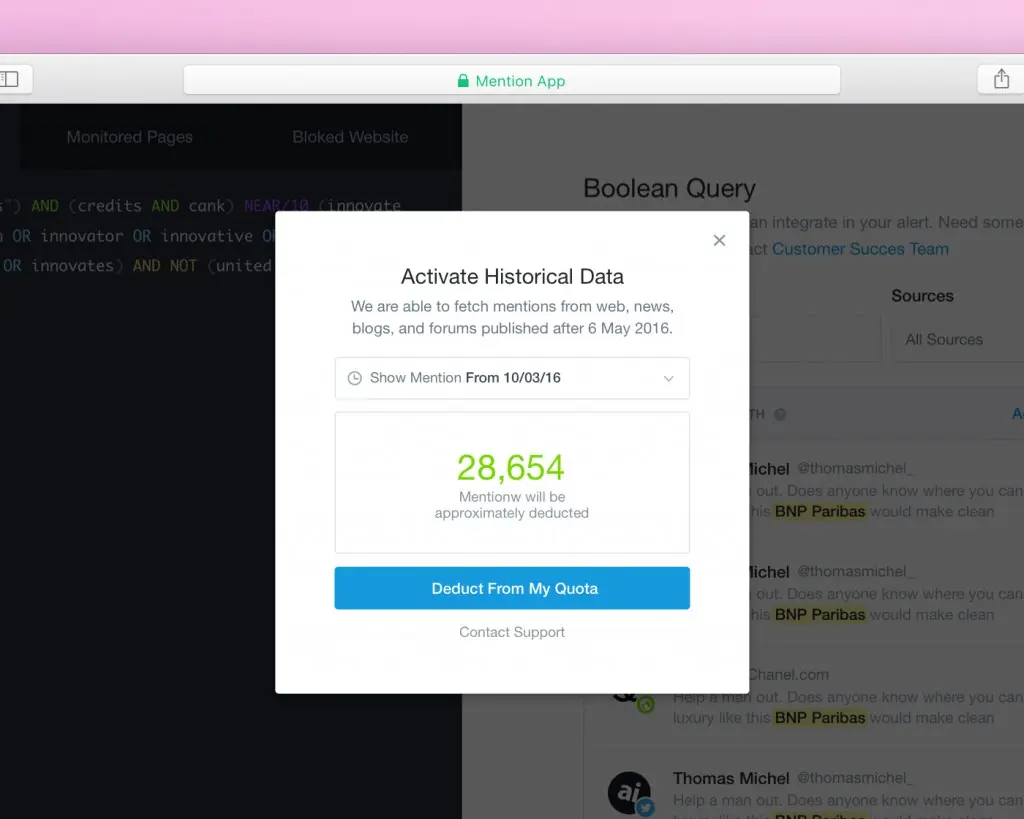Expand the Show Mention From date chevron
Screen dimensions: 1024x819
click(669, 378)
